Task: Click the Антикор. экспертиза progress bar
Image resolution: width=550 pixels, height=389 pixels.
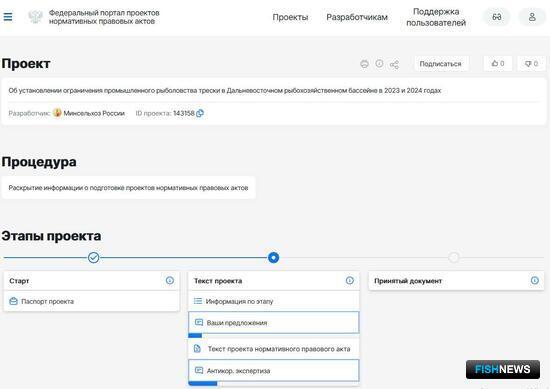Action: [x=203, y=383]
